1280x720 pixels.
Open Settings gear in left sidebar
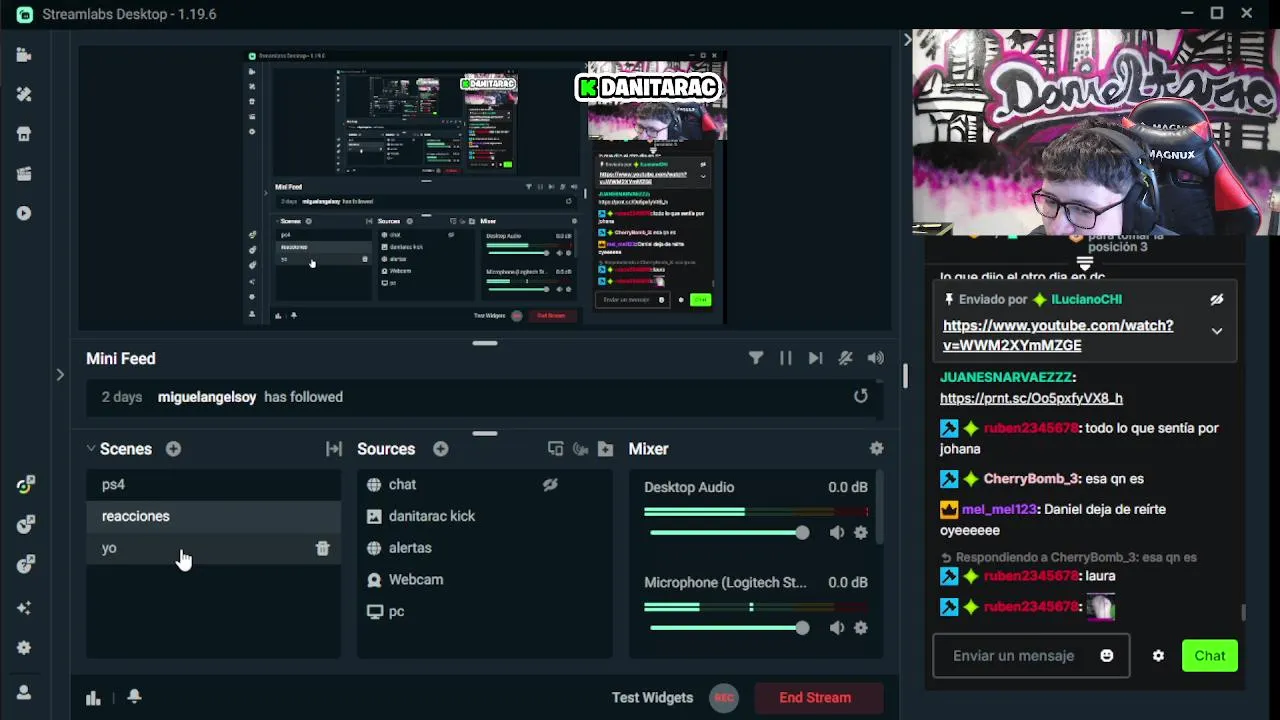pyautogui.click(x=24, y=648)
